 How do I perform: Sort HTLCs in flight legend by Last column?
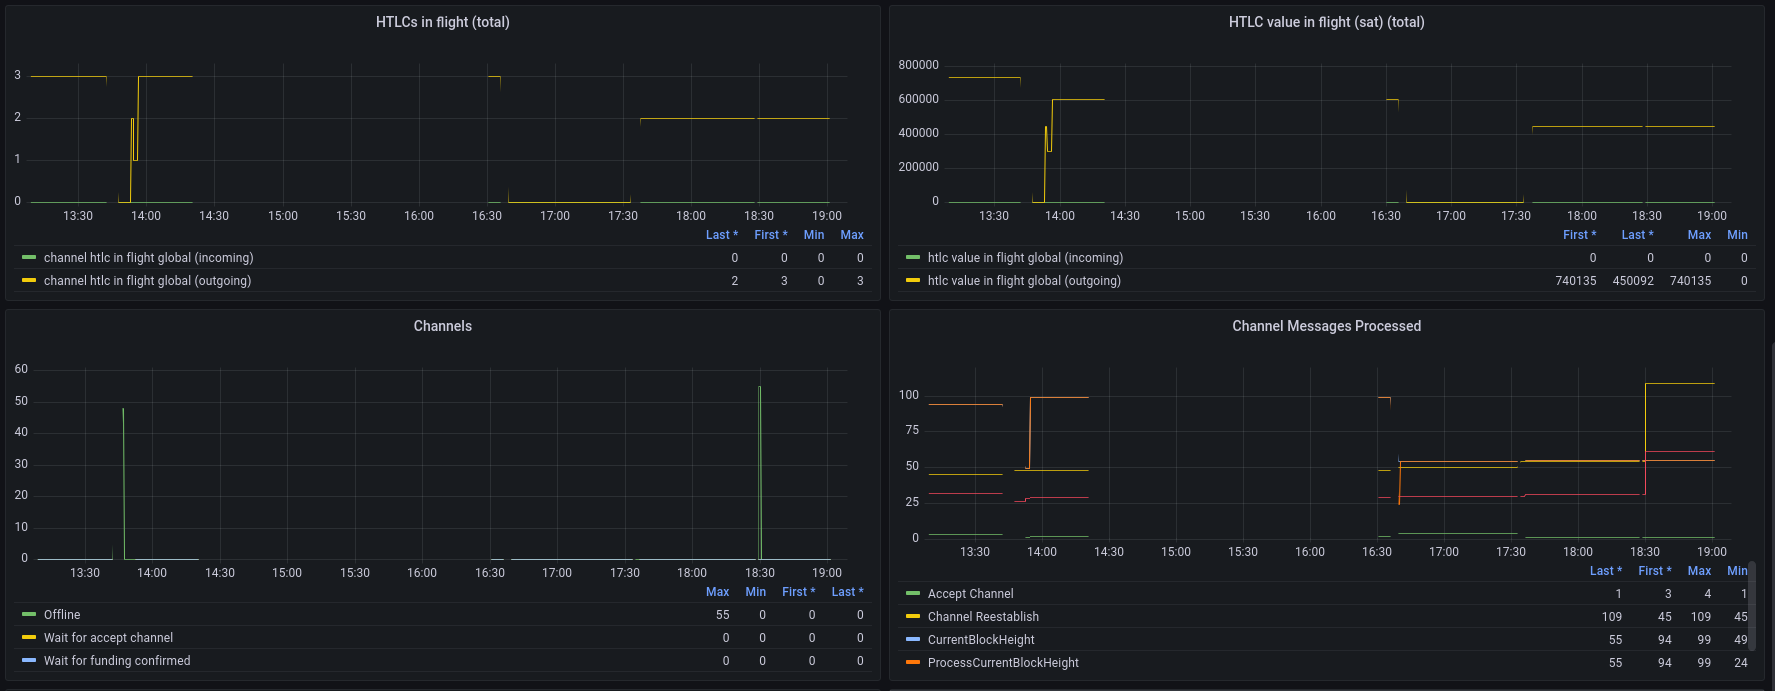pos(721,235)
